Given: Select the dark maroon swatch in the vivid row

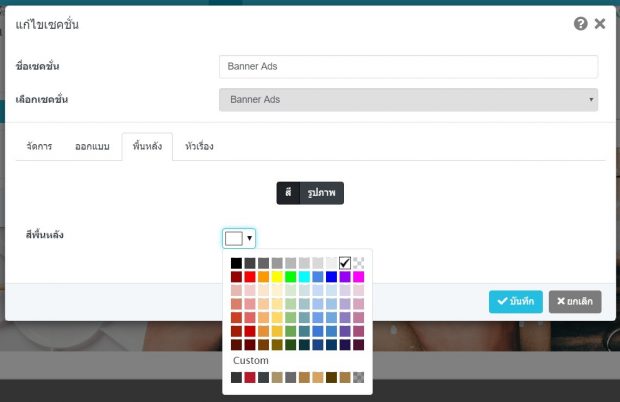Looking at the screenshot, I should pyautogui.click(x=236, y=277).
